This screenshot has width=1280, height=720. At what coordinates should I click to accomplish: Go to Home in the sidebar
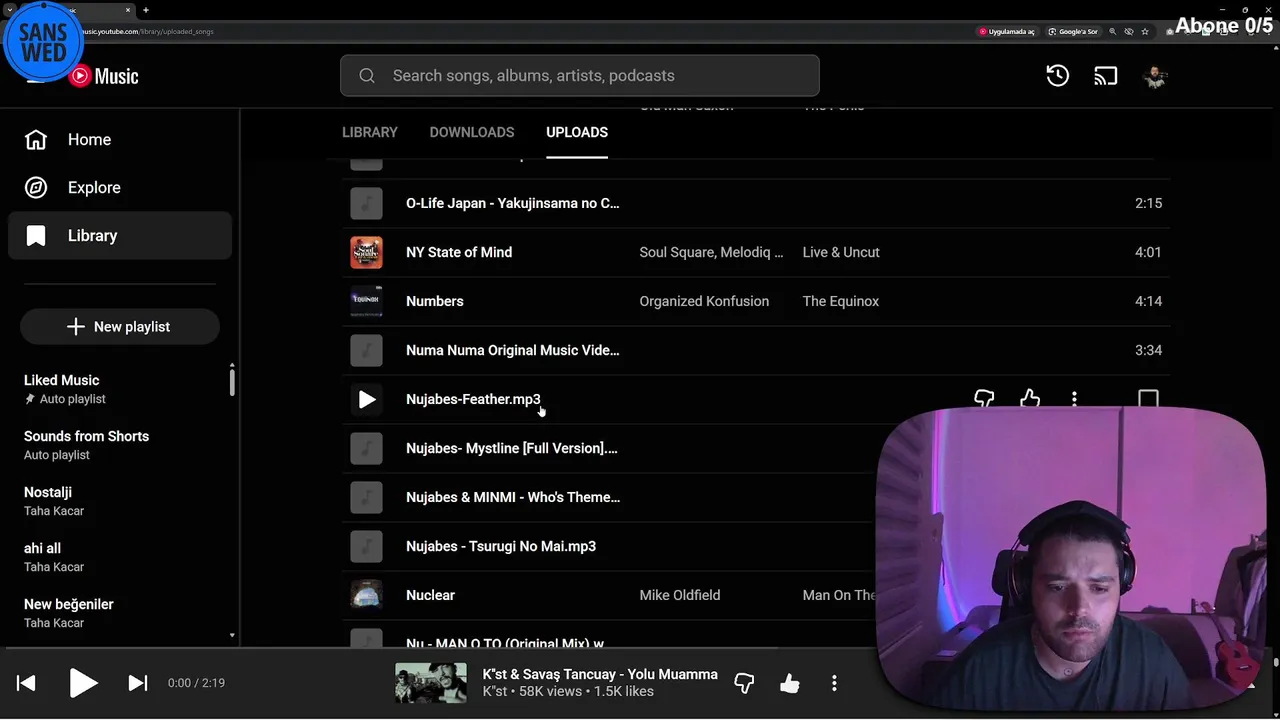tap(120, 140)
